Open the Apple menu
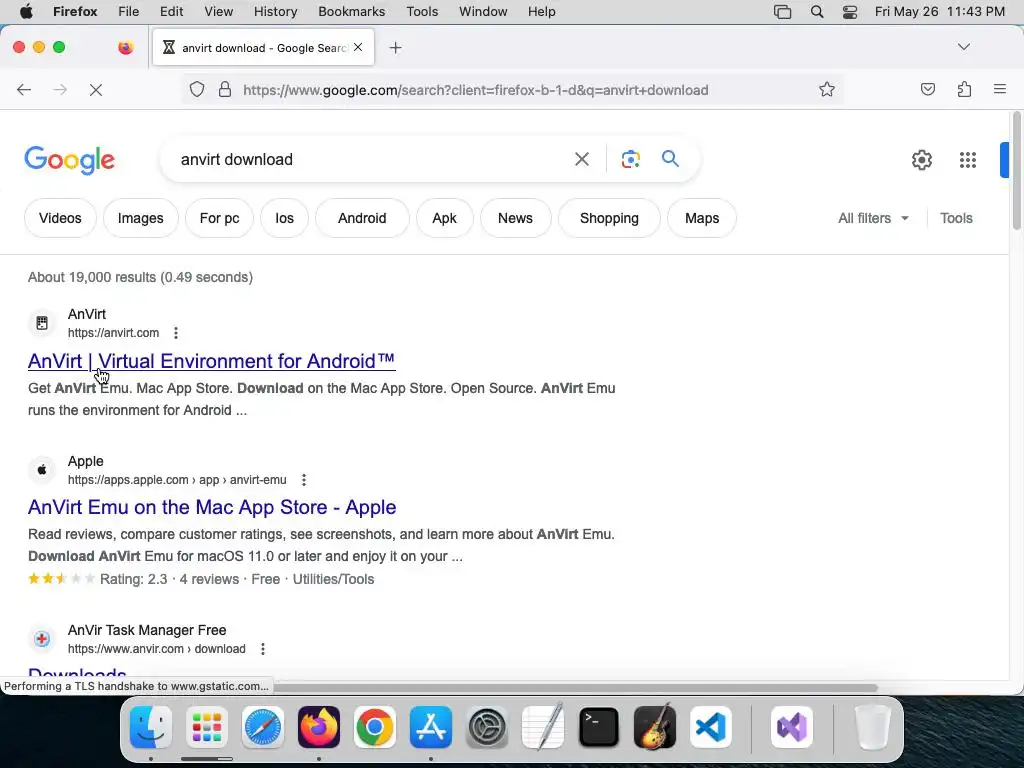The image size is (1024, 768). coord(26,12)
